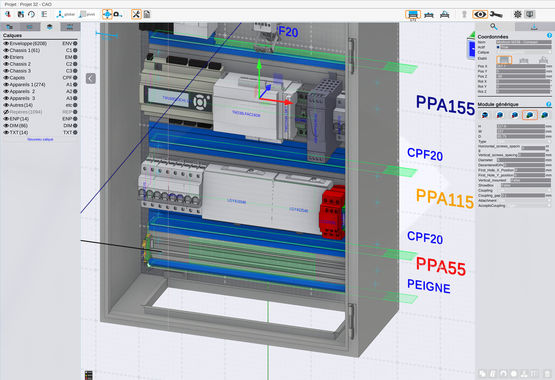This screenshot has height=380, width=555.
Task: Switch to the first left panel tab
Action: coord(10,27)
